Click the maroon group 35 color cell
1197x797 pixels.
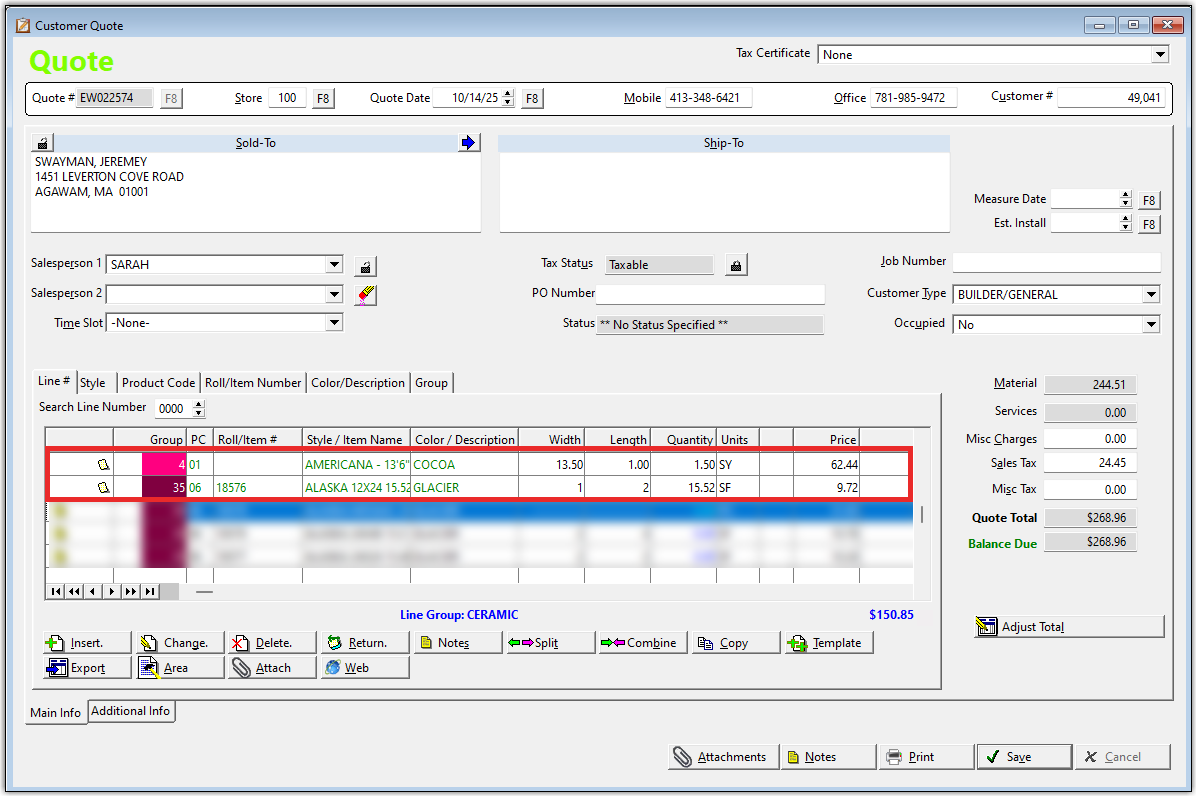pos(163,487)
